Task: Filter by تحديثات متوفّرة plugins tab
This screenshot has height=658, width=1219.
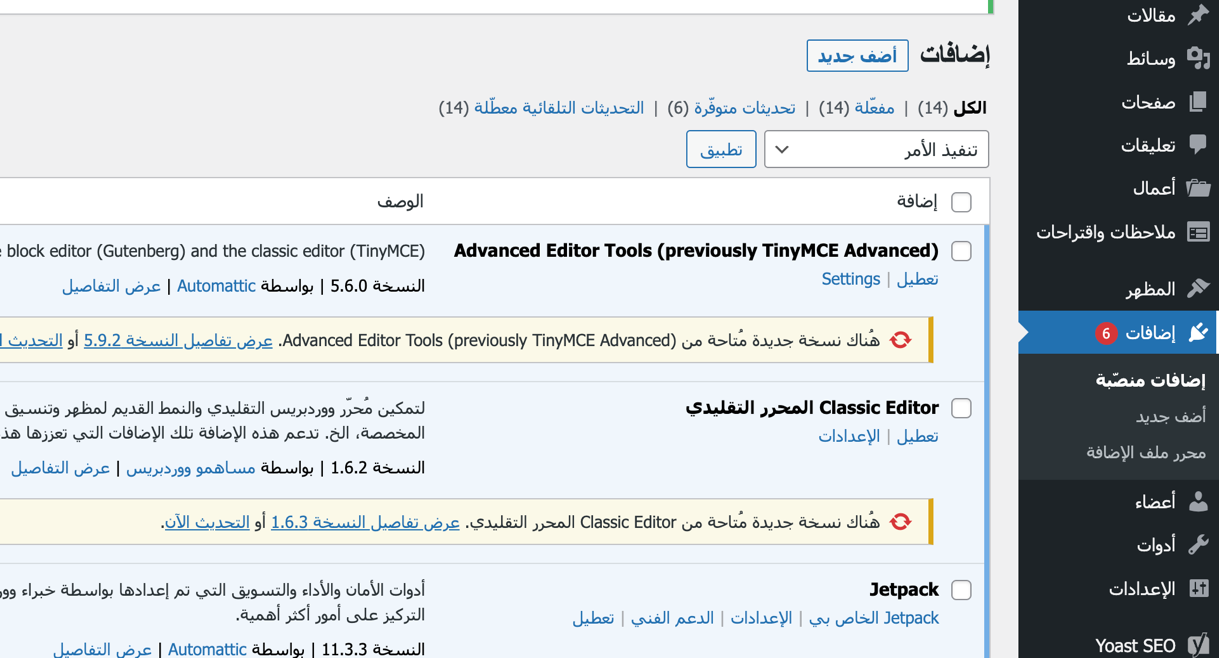Action: tap(744, 108)
